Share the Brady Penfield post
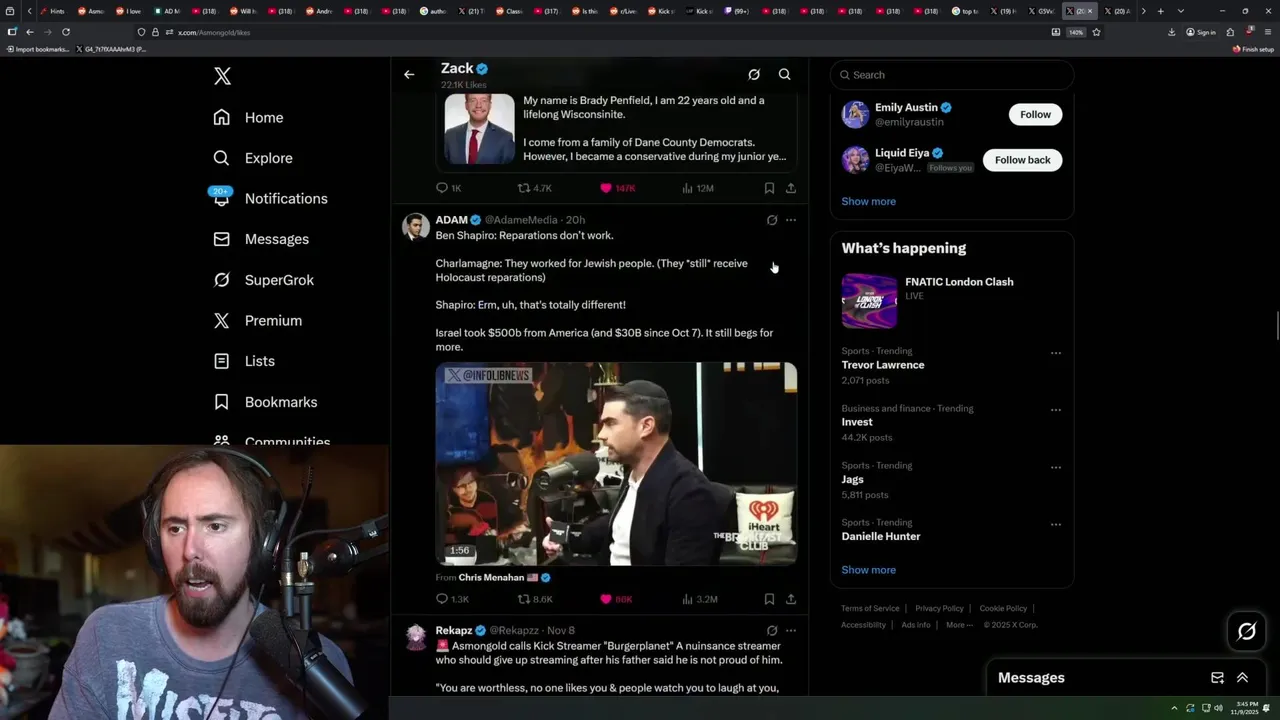 [791, 188]
